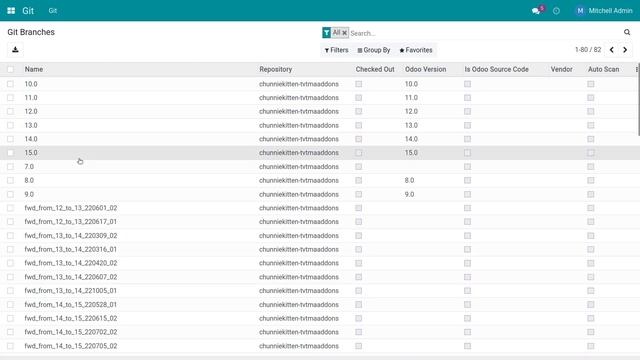
Task: Sort by the Vendor column header
Action: coord(561,69)
